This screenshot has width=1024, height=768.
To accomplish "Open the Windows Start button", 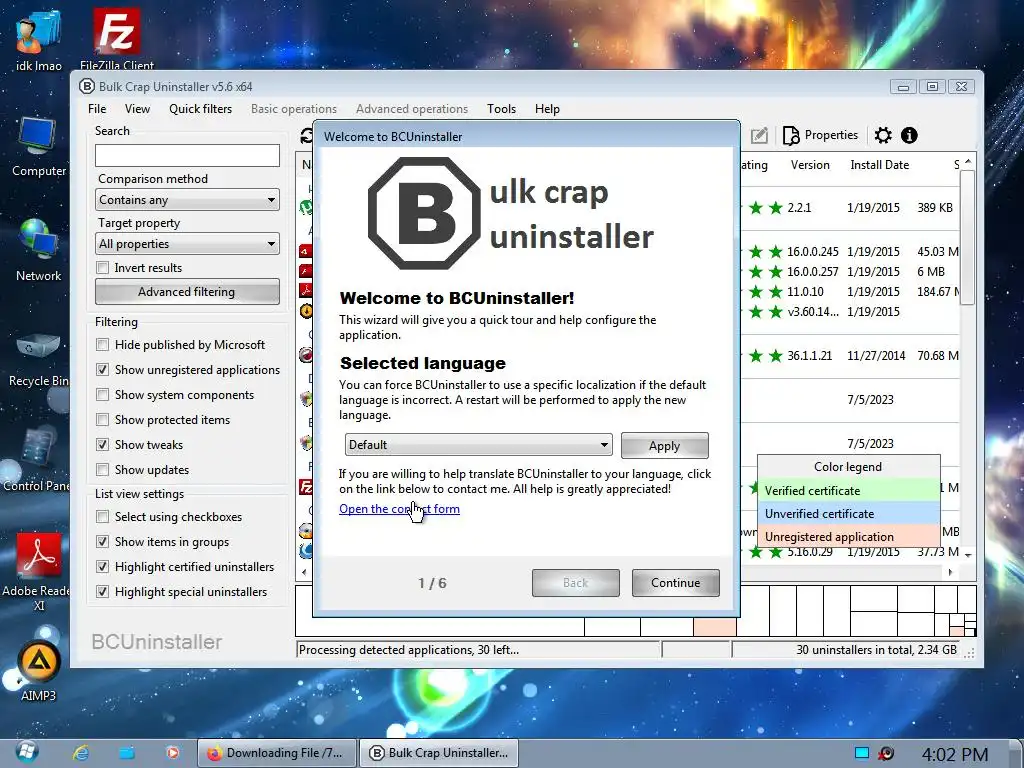I will pyautogui.click(x=26, y=752).
